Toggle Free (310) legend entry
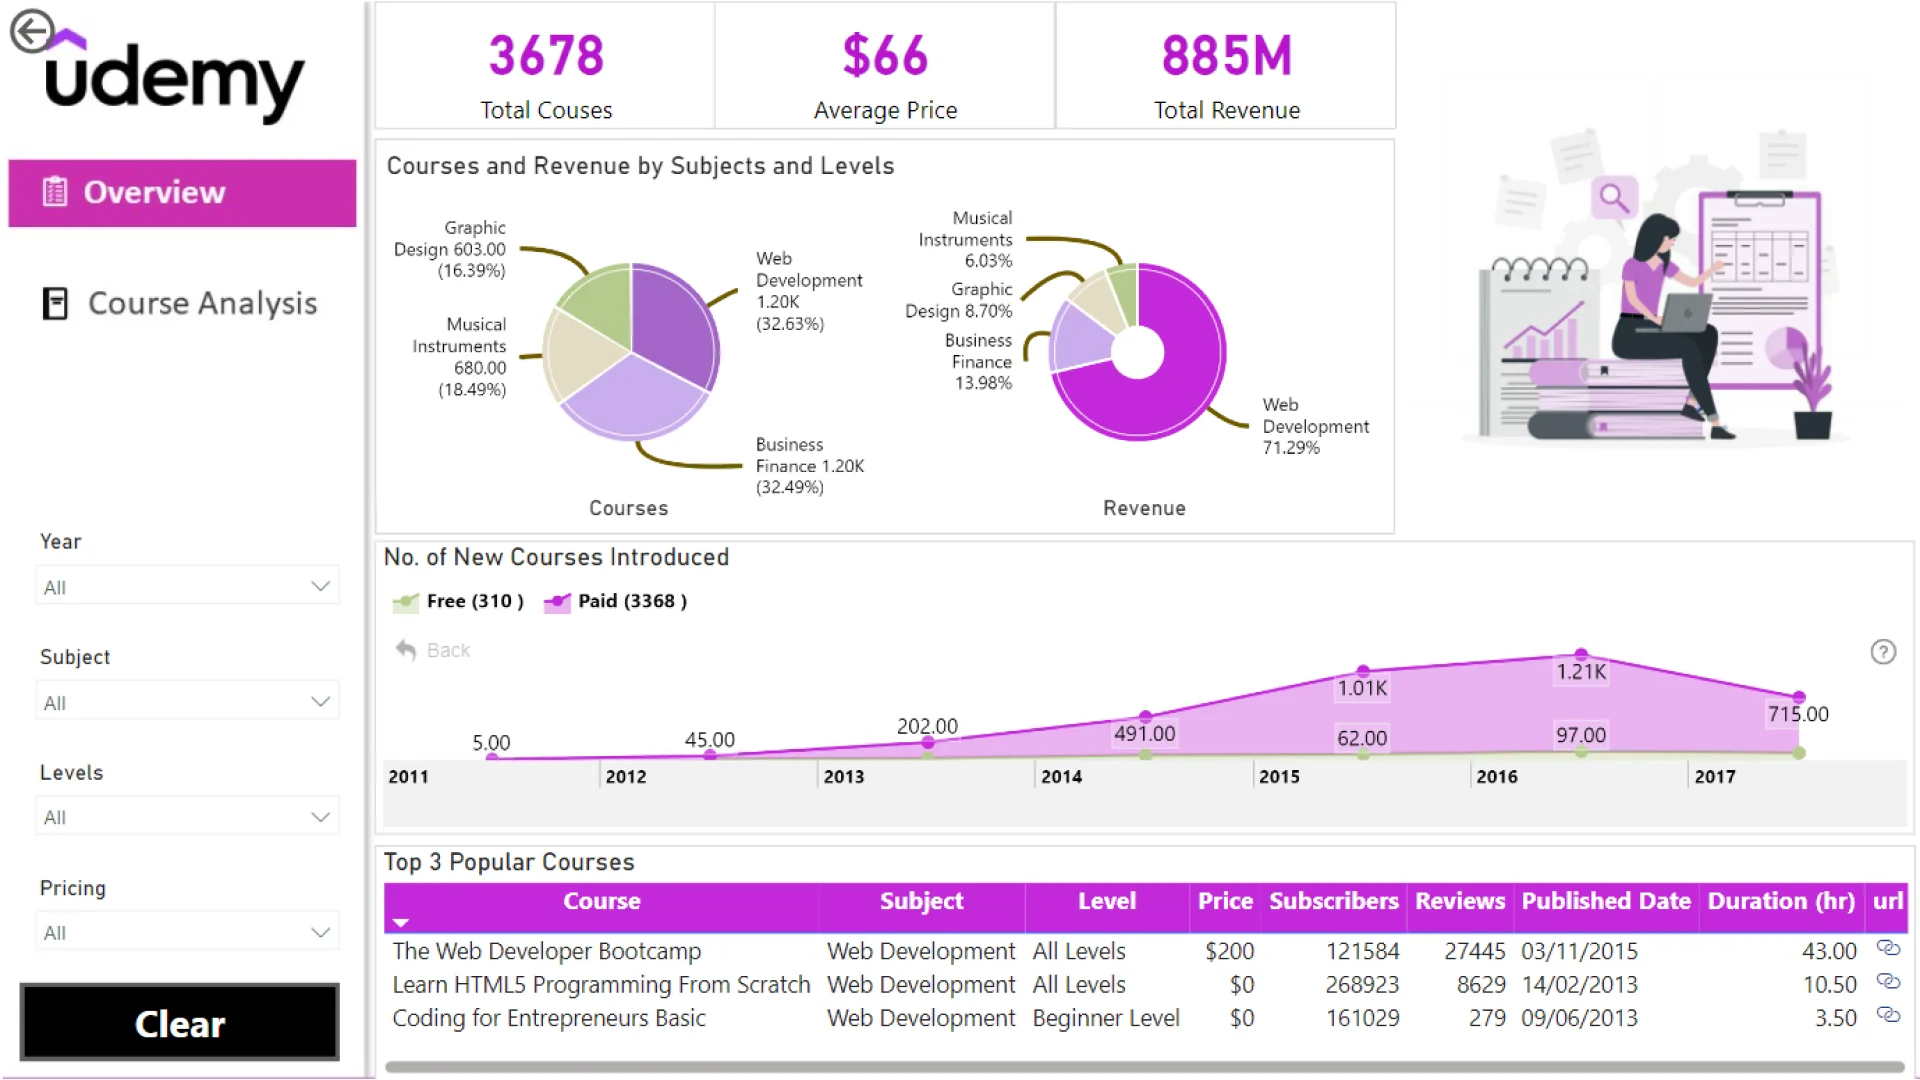Screen dimensions: 1920x1080 [459, 601]
